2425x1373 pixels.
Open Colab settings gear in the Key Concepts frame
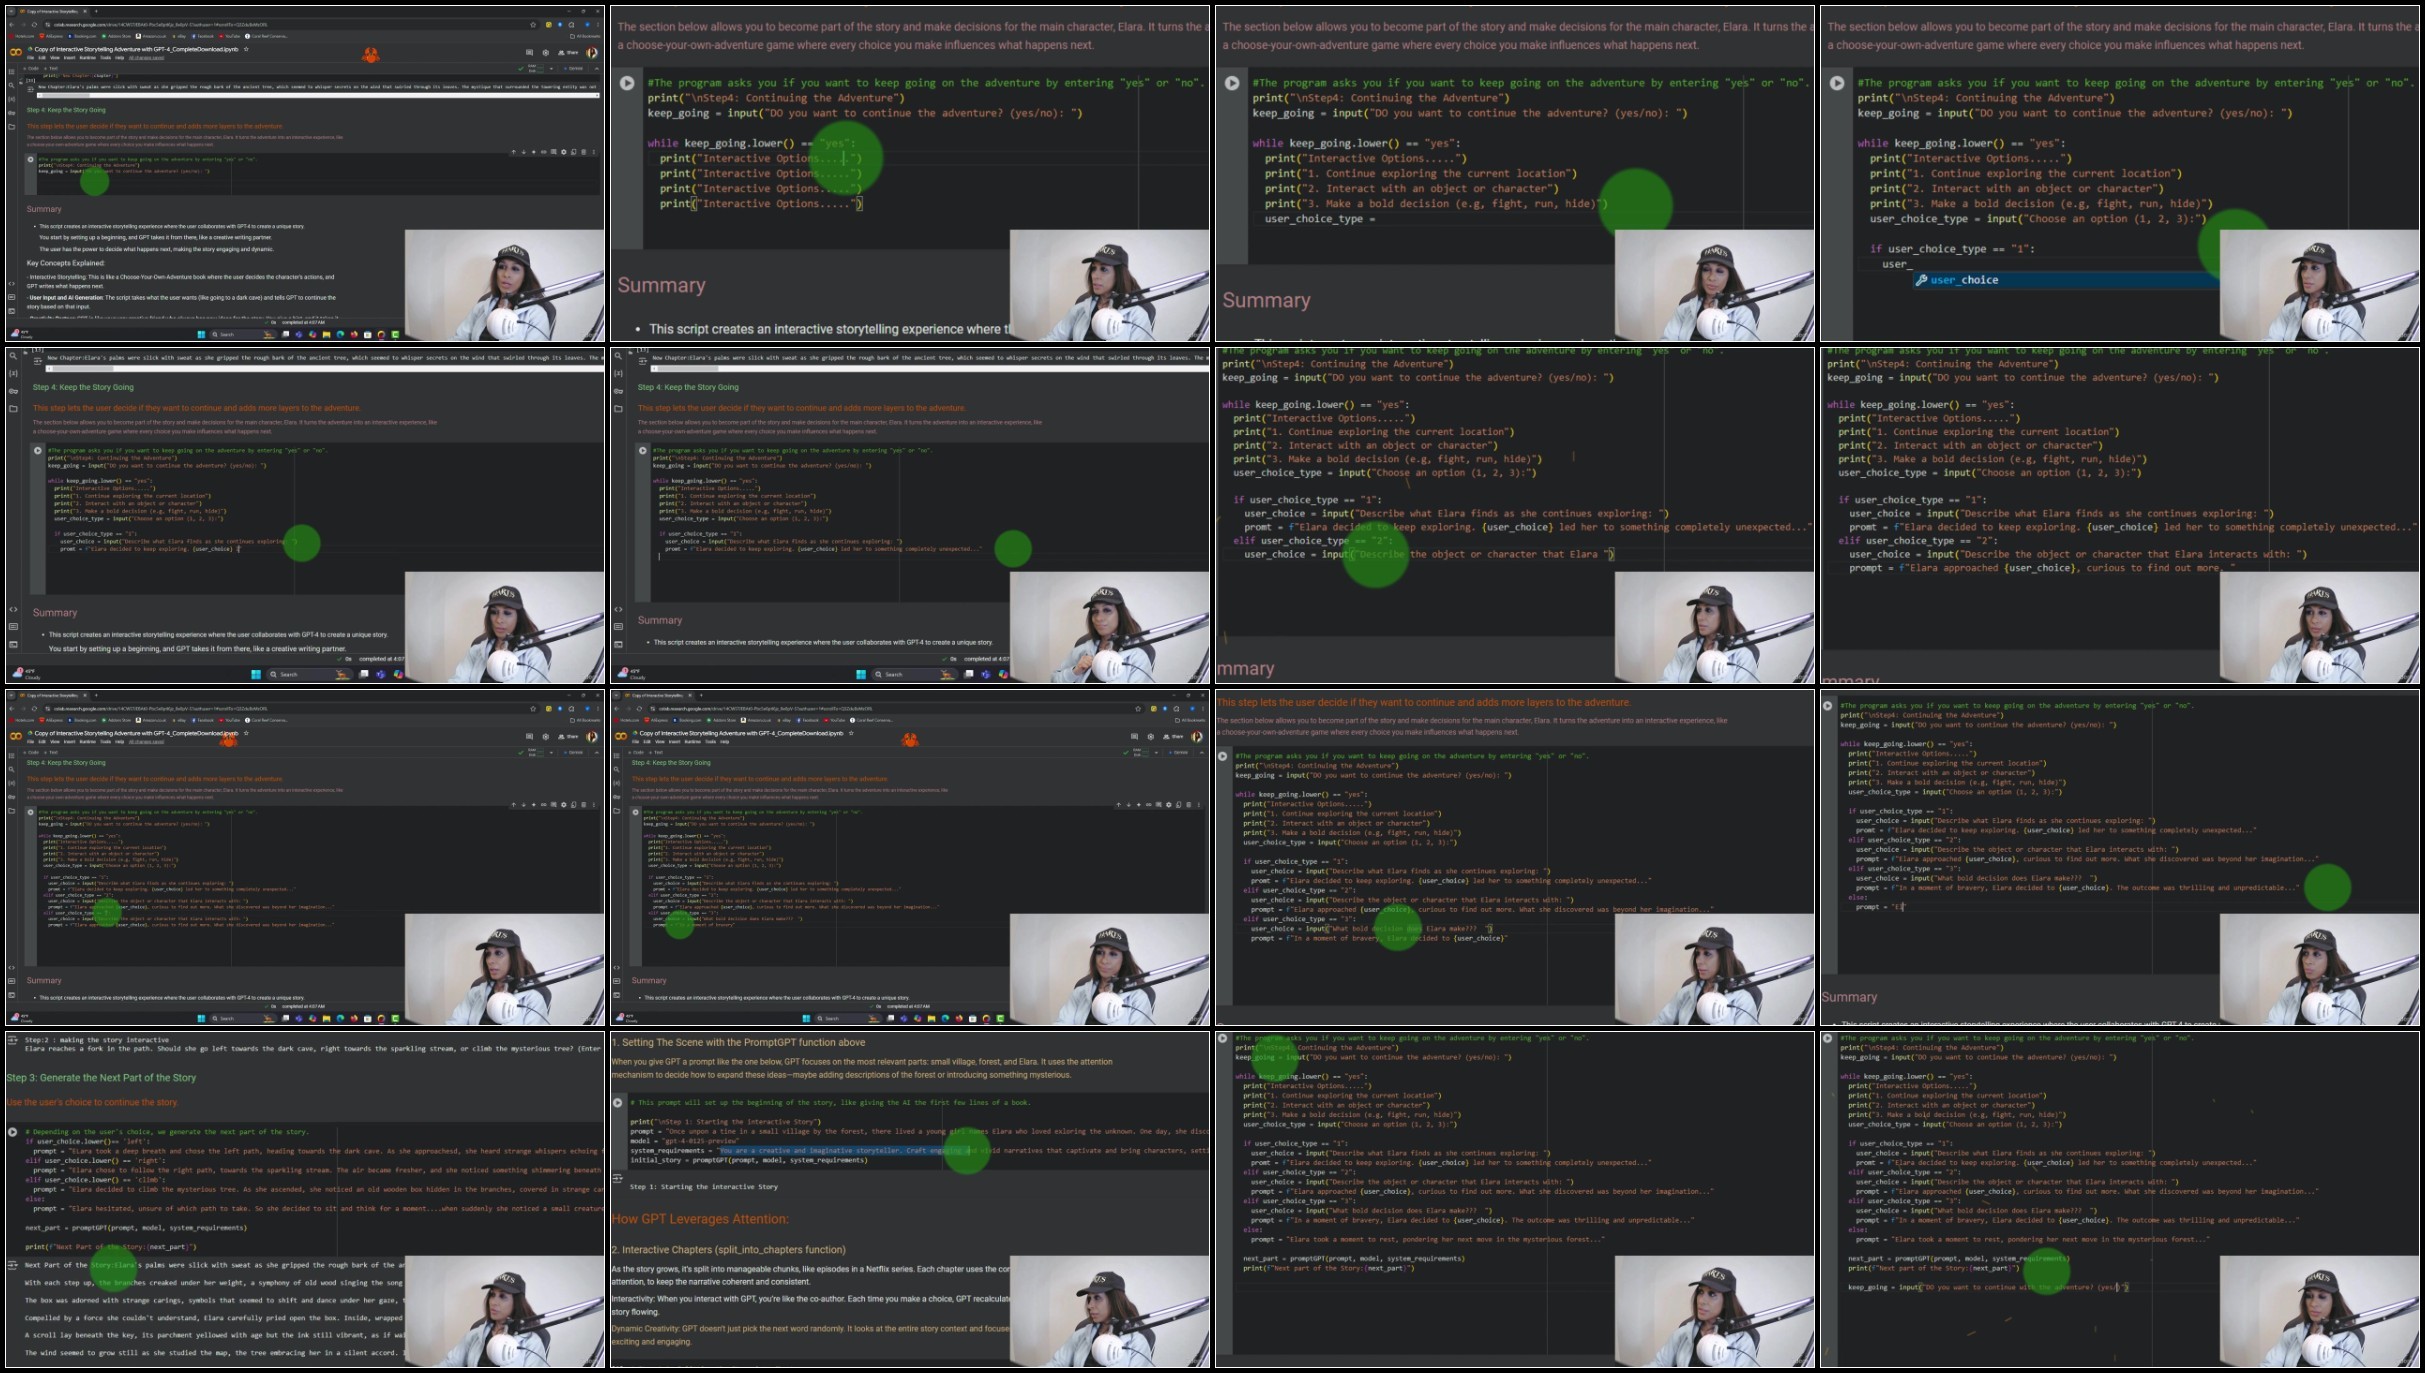[x=546, y=53]
